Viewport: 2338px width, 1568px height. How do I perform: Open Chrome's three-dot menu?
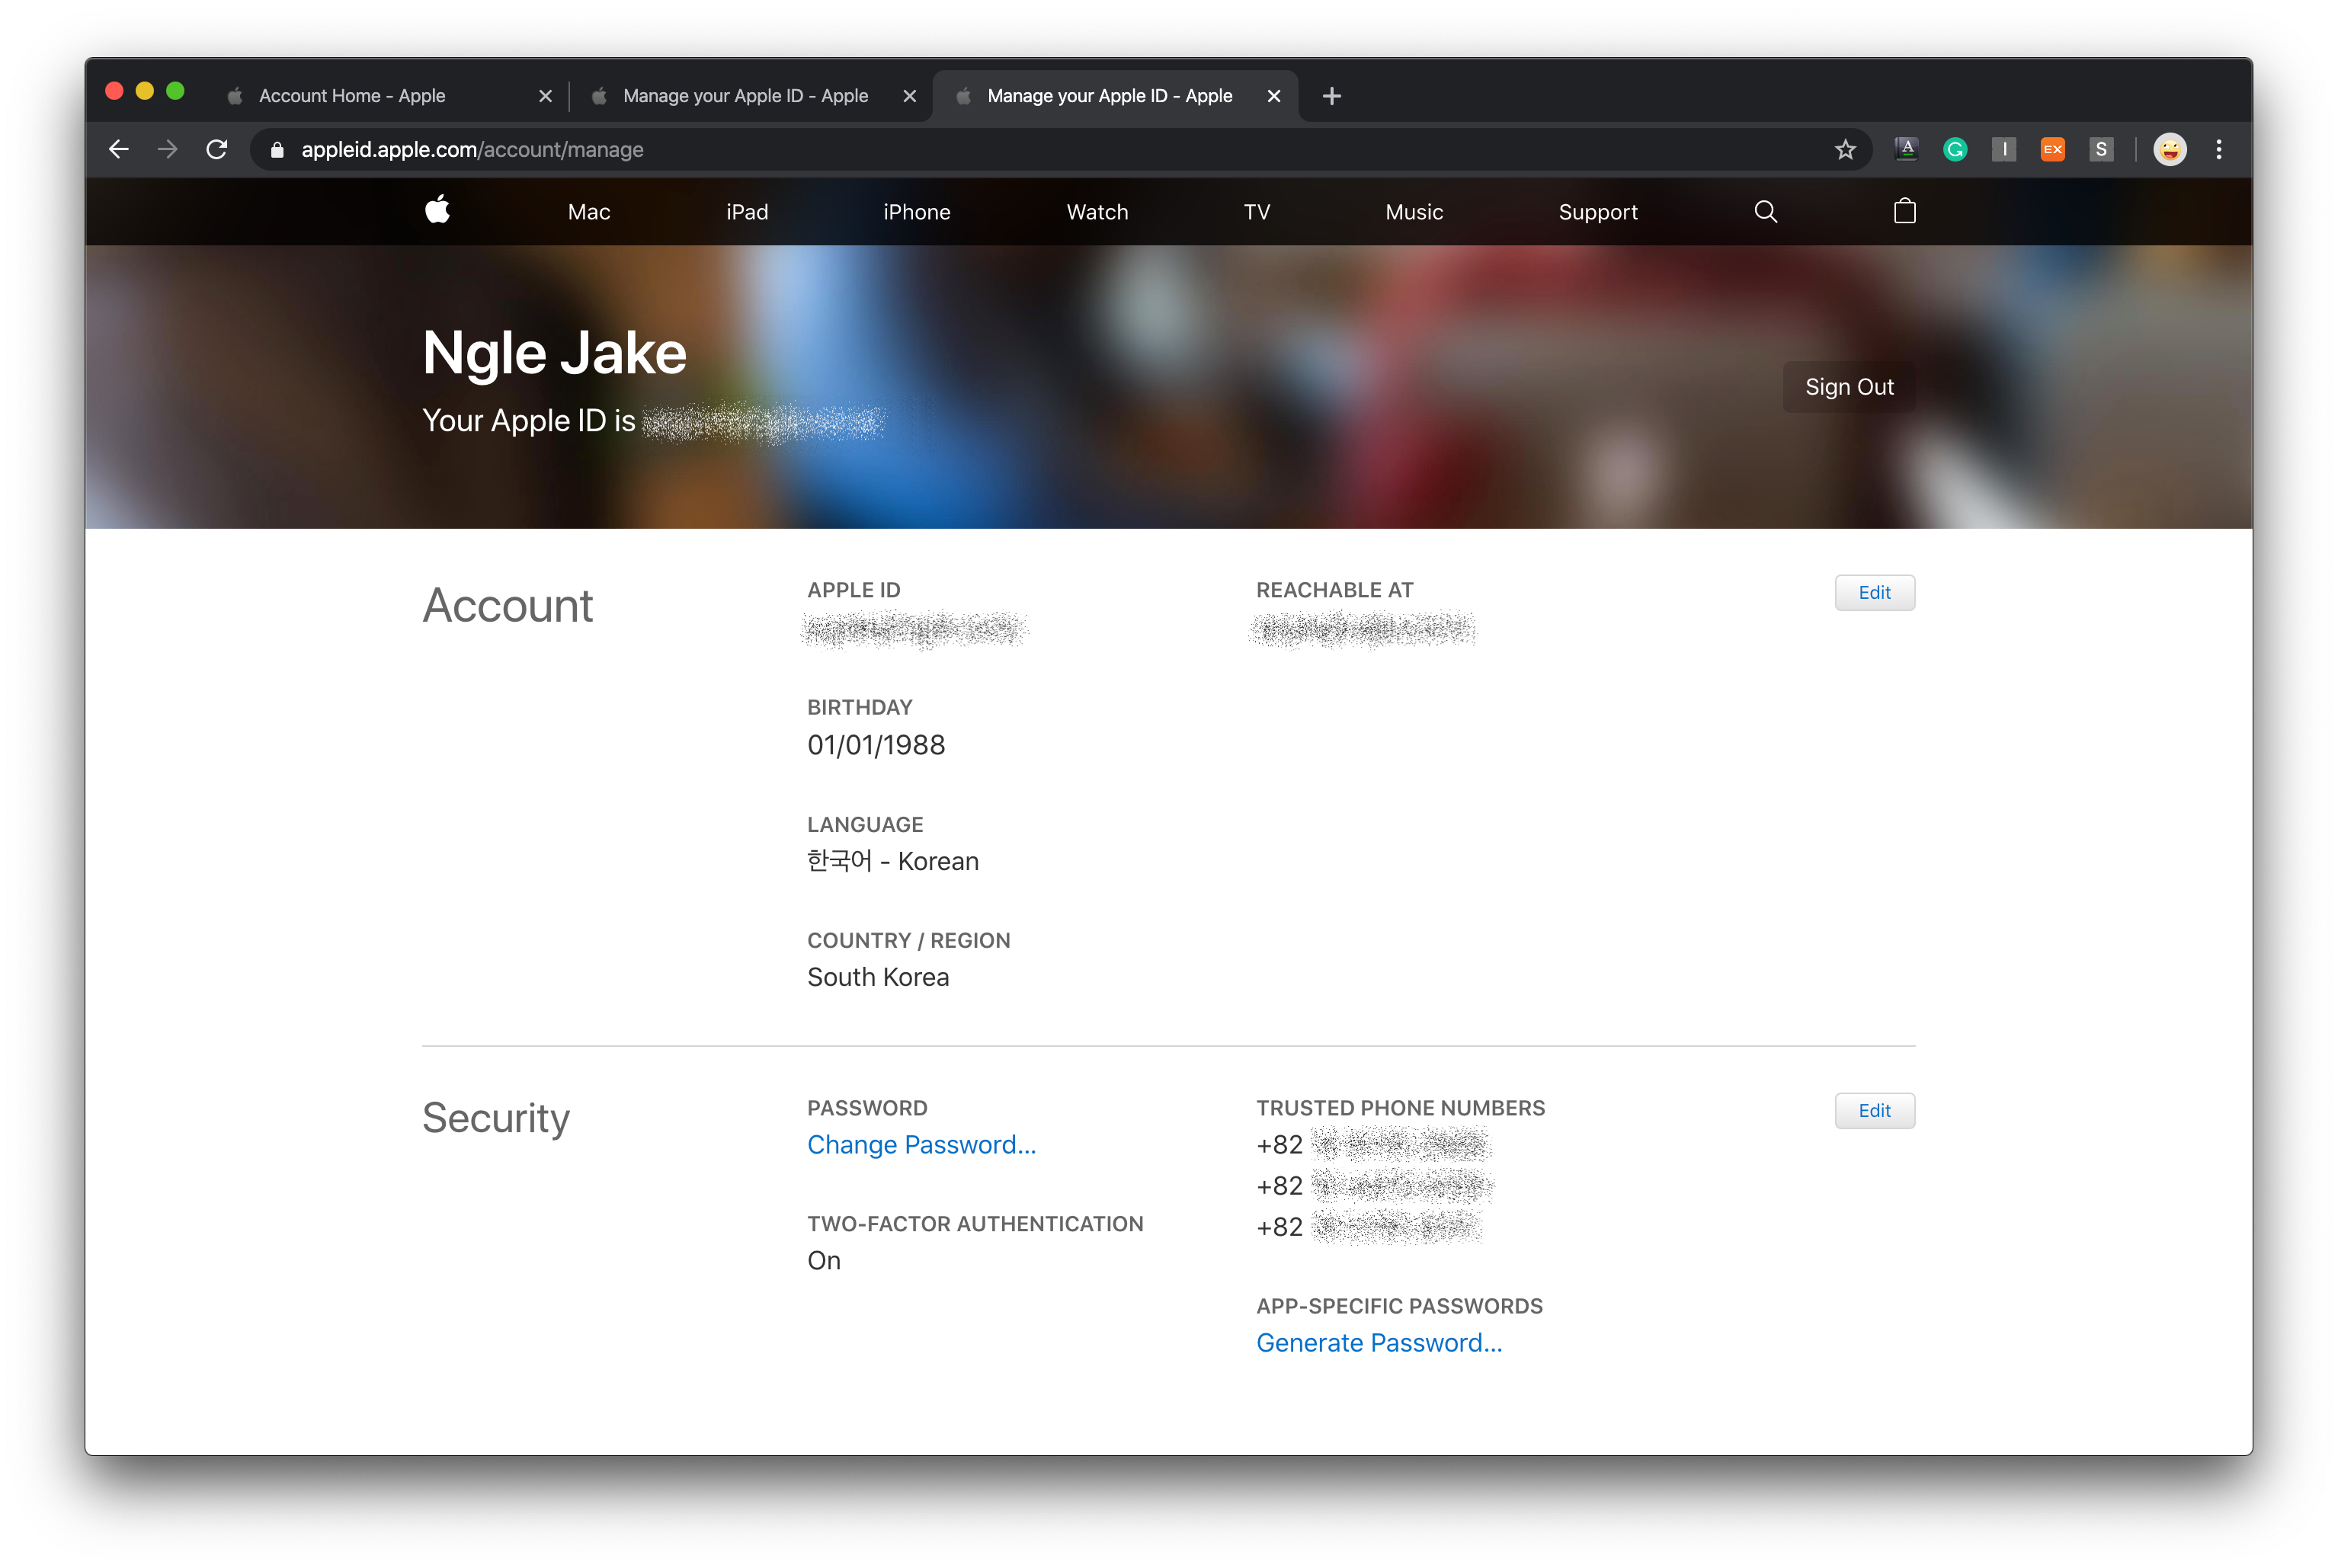(2218, 150)
